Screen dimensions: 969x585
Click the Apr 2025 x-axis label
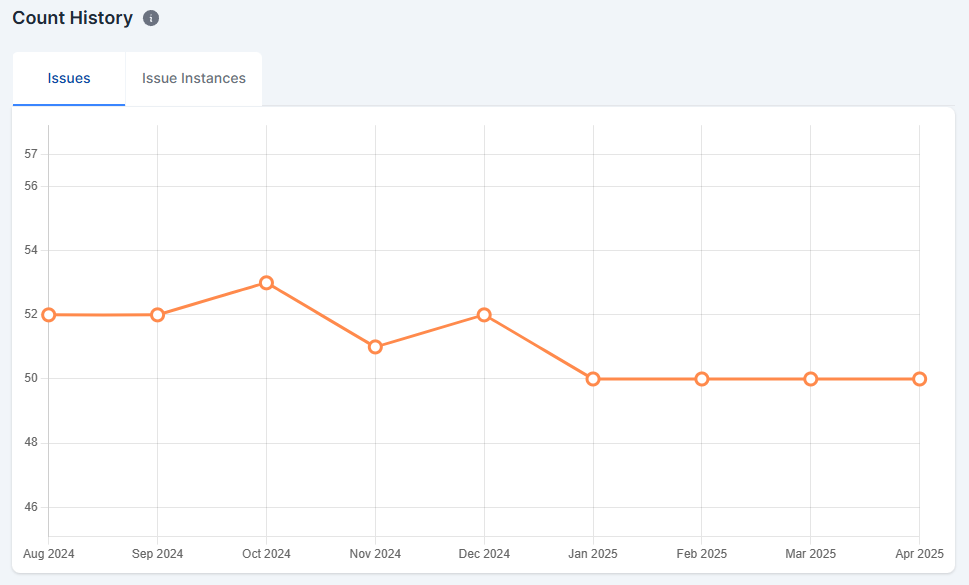tap(918, 554)
